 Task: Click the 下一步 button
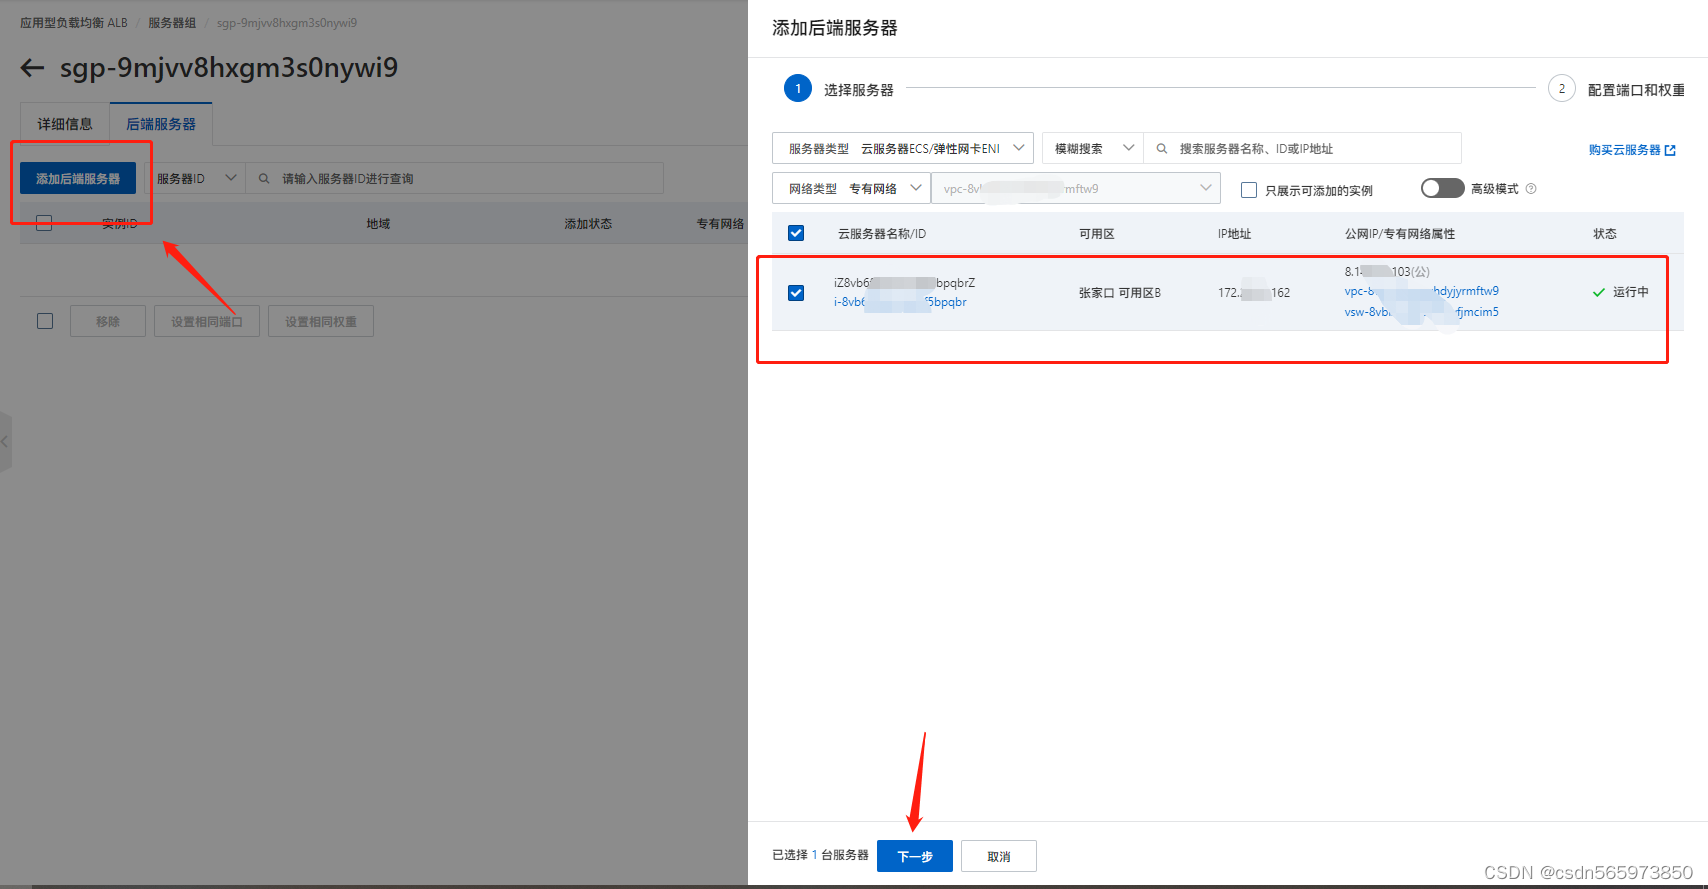915,856
